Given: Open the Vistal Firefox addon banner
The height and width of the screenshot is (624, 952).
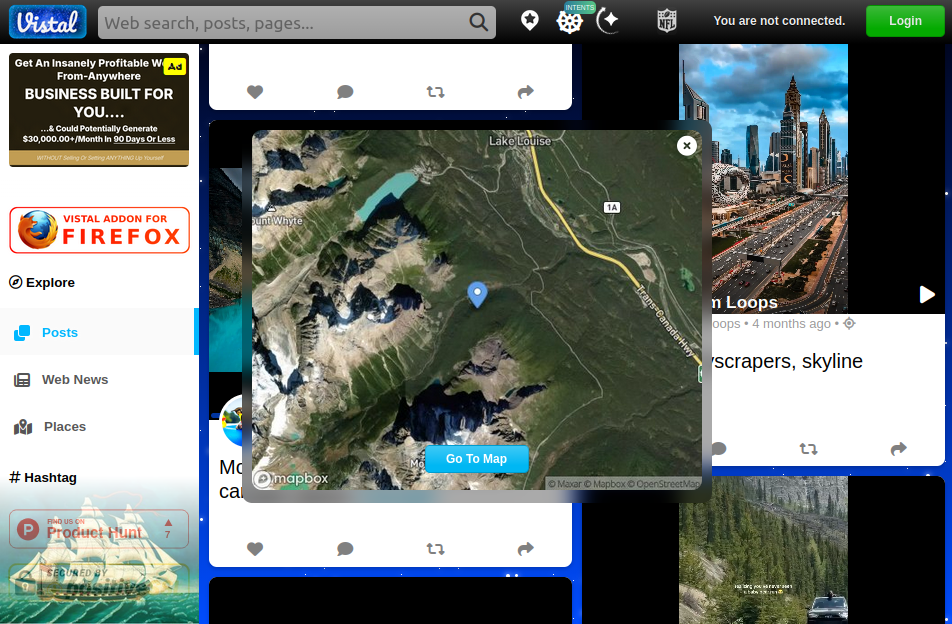Looking at the screenshot, I should point(99,229).
